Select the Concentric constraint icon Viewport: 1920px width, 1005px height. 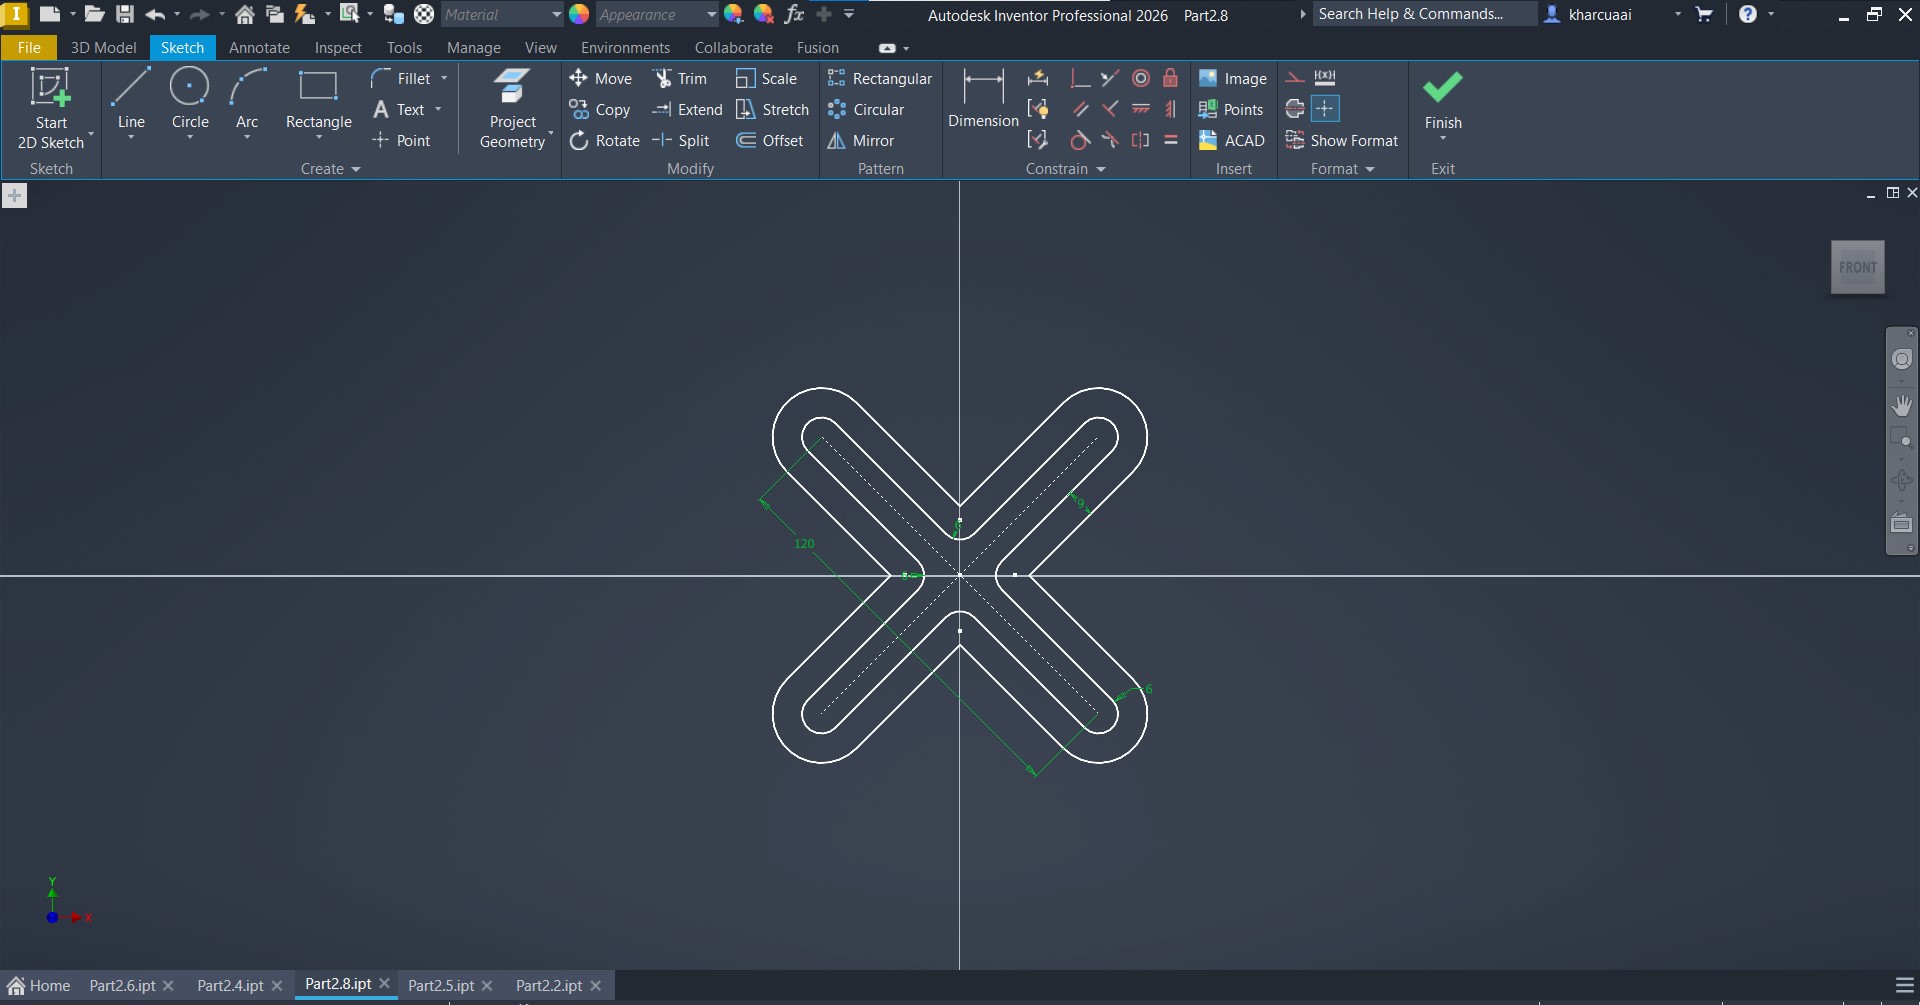pos(1141,79)
